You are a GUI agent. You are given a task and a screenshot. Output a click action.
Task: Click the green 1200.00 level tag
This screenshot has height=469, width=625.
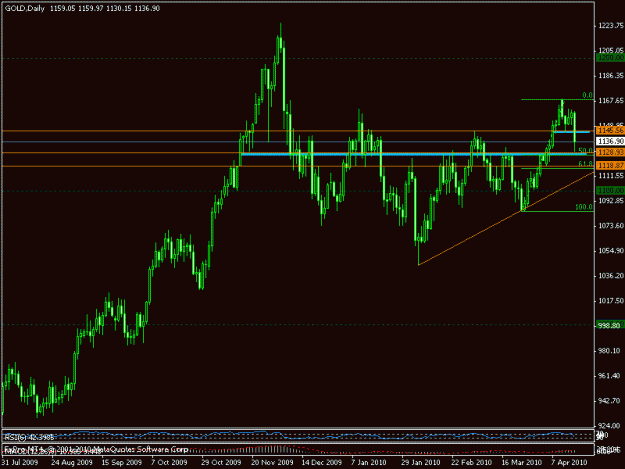[x=610, y=58]
